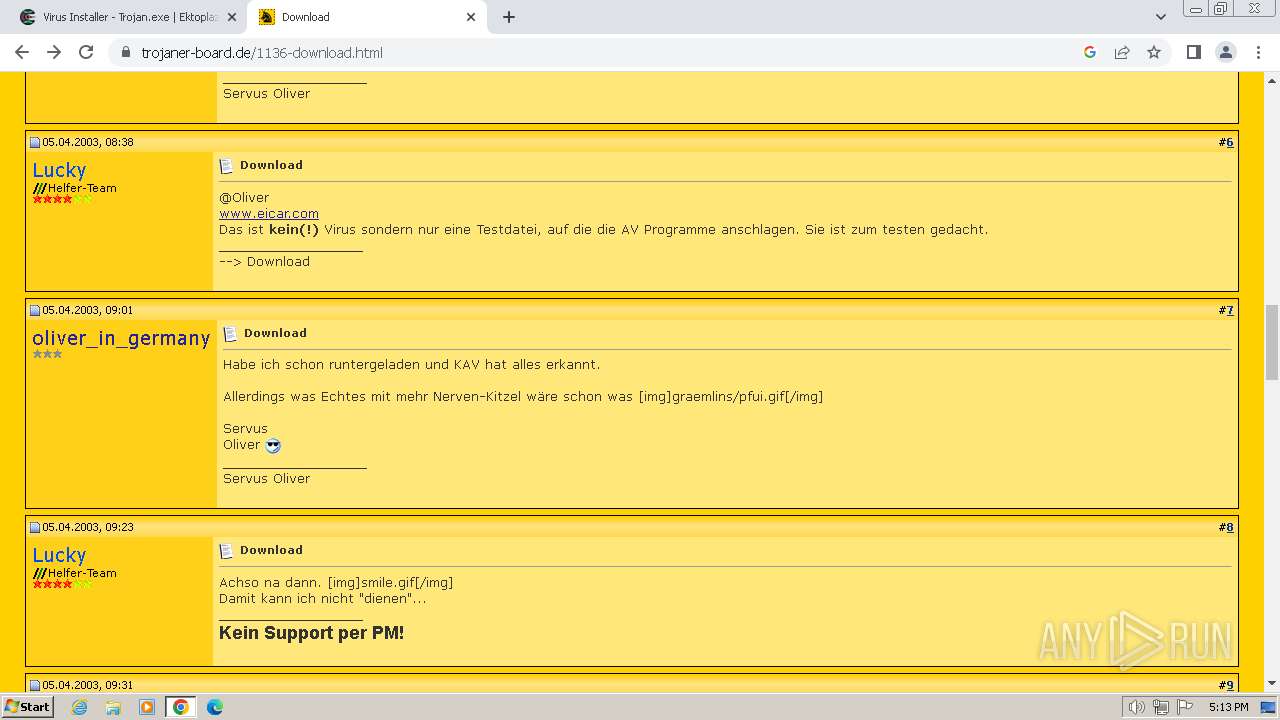Switch to the Download tab
Image resolution: width=1280 pixels, height=720 pixels.
pos(367,17)
